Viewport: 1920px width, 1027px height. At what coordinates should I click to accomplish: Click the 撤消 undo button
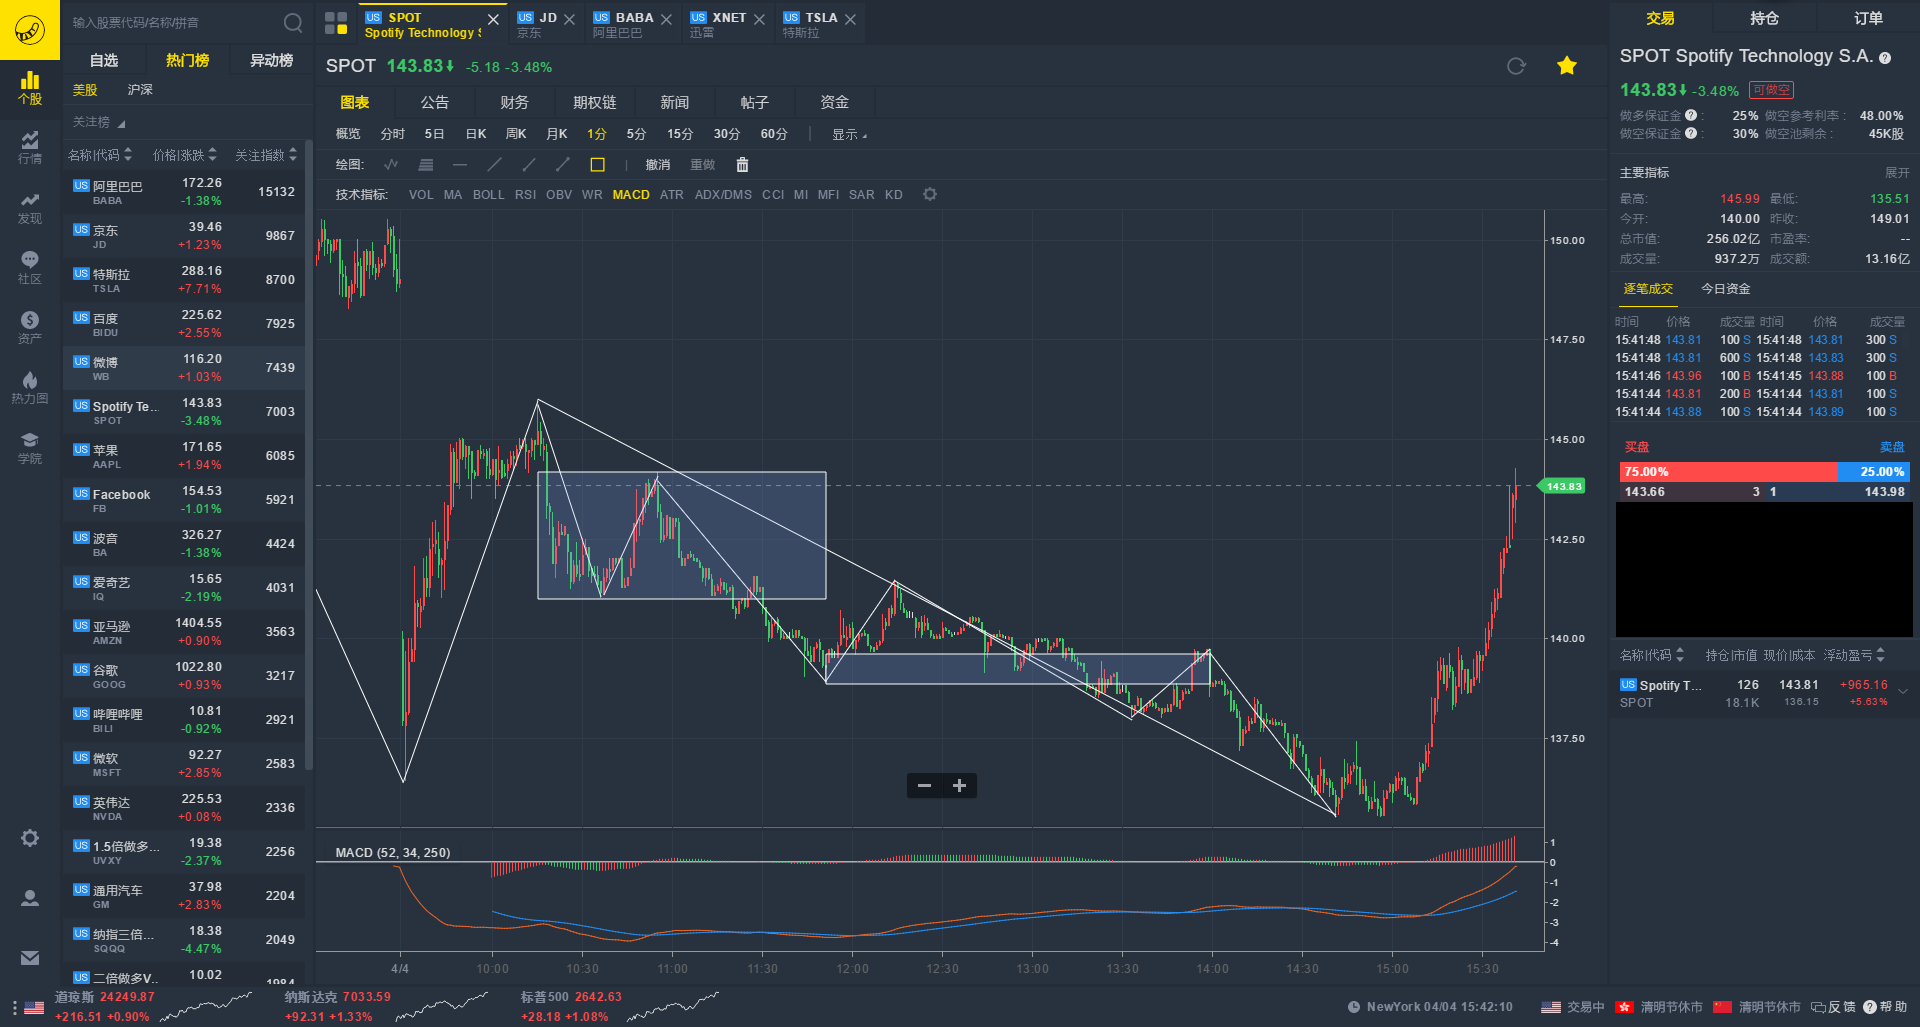click(x=658, y=165)
